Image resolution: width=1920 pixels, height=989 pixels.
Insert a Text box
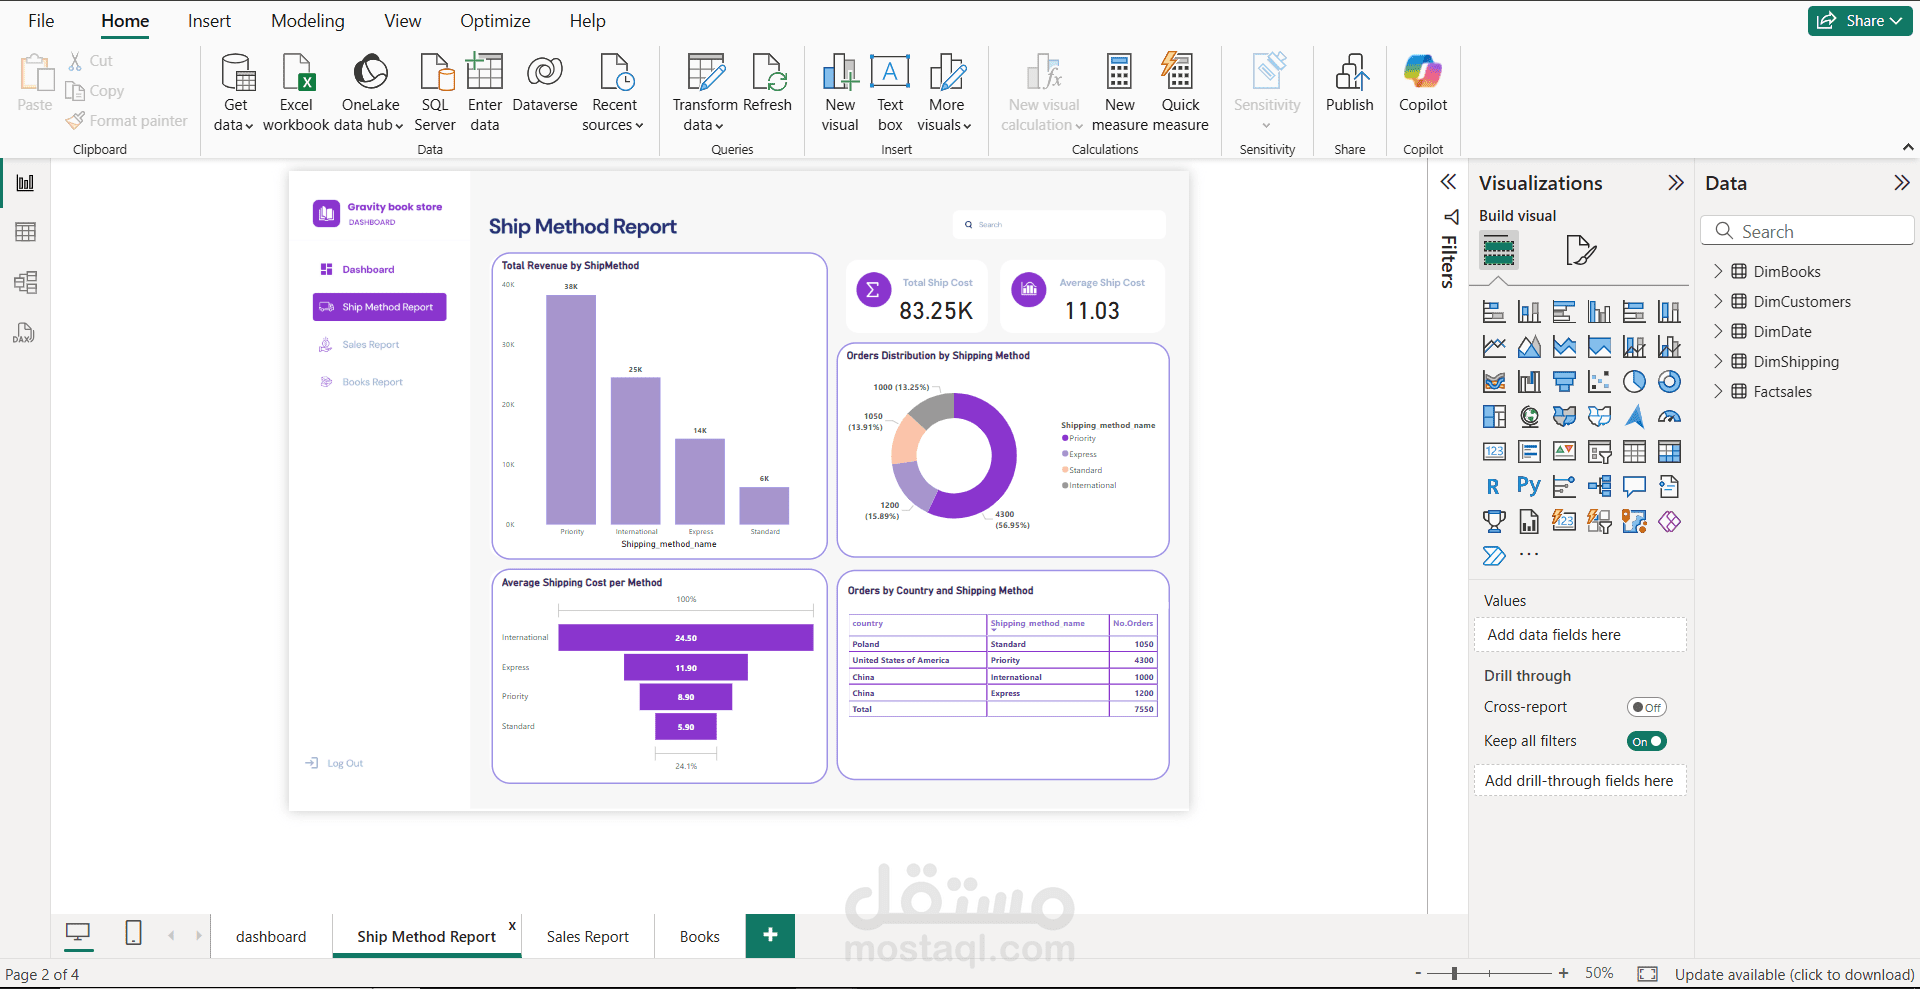[x=890, y=92]
